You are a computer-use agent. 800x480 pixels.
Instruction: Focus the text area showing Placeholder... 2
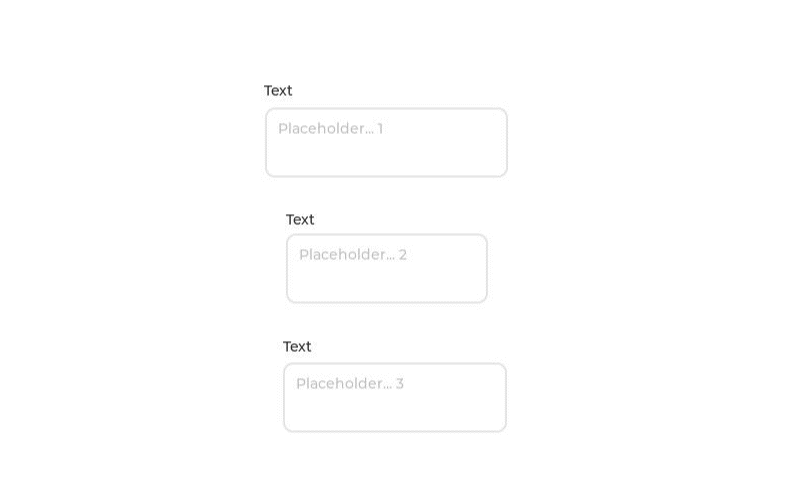coord(387,268)
